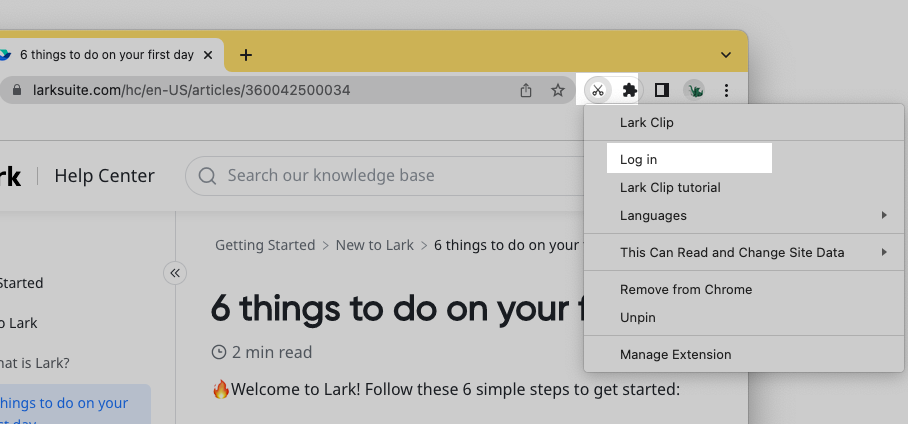
Task: Open a new tab with the plus button
Action: [246, 54]
